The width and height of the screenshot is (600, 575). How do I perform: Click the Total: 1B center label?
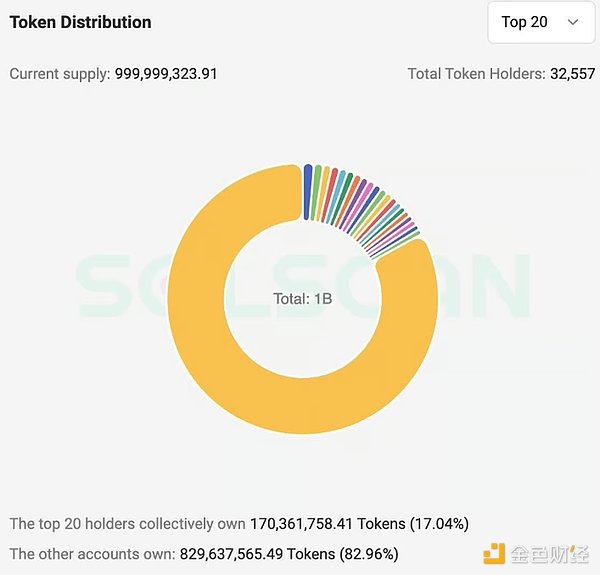pyautogui.click(x=302, y=299)
